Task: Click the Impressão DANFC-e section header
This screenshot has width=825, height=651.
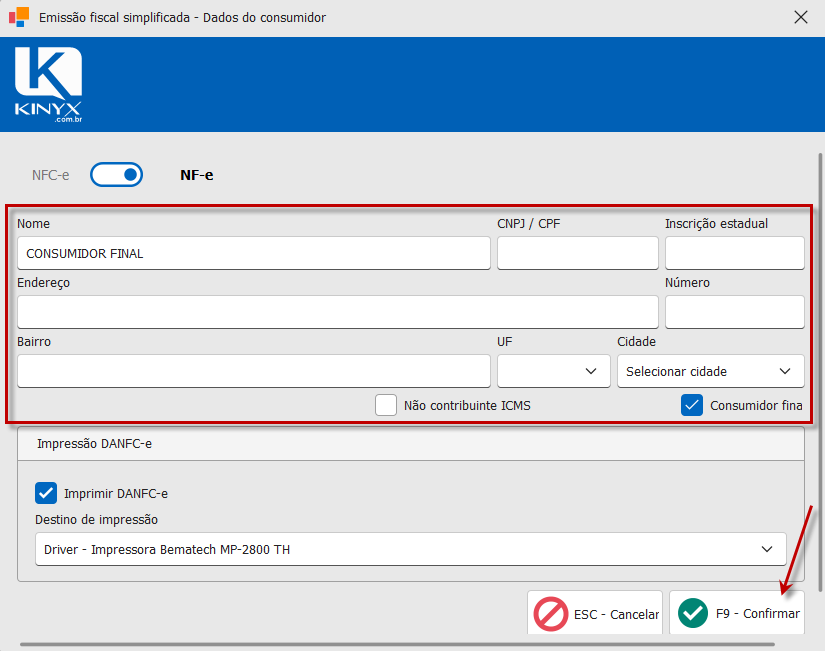Action: 410,444
